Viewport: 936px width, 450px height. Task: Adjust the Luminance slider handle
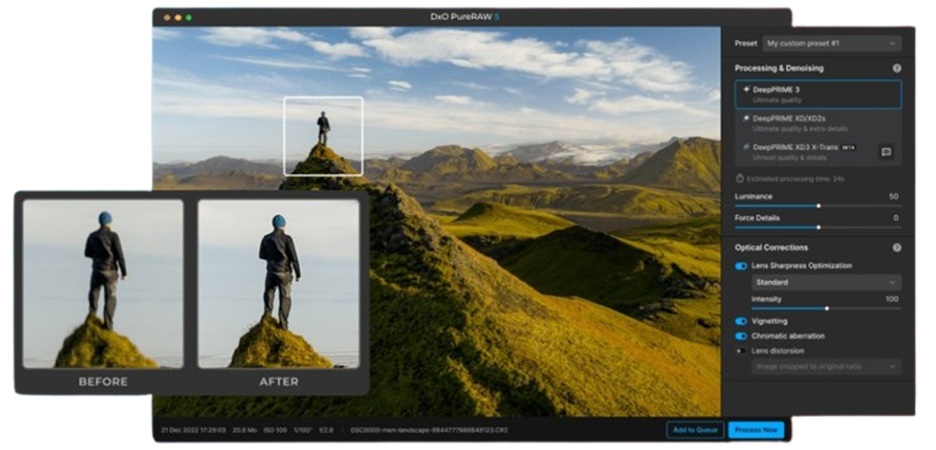tap(818, 205)
